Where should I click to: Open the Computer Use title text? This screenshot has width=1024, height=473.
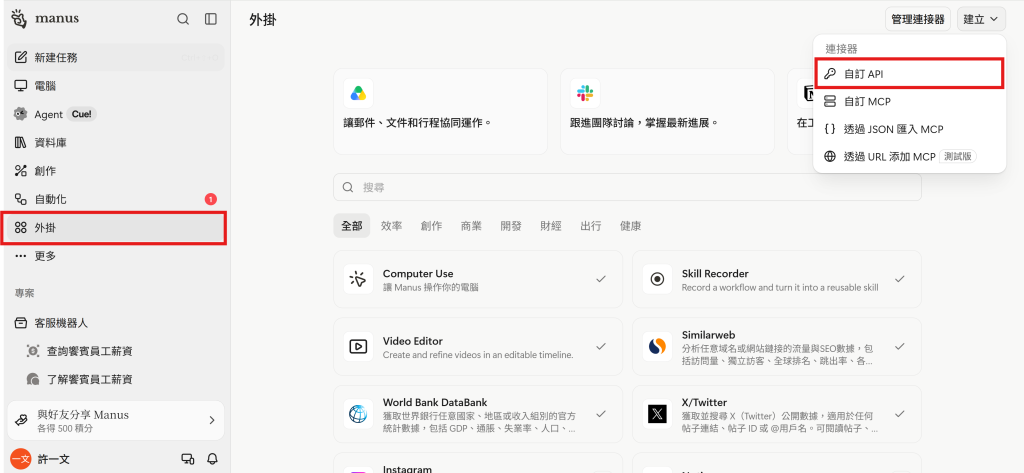point(418,274)
